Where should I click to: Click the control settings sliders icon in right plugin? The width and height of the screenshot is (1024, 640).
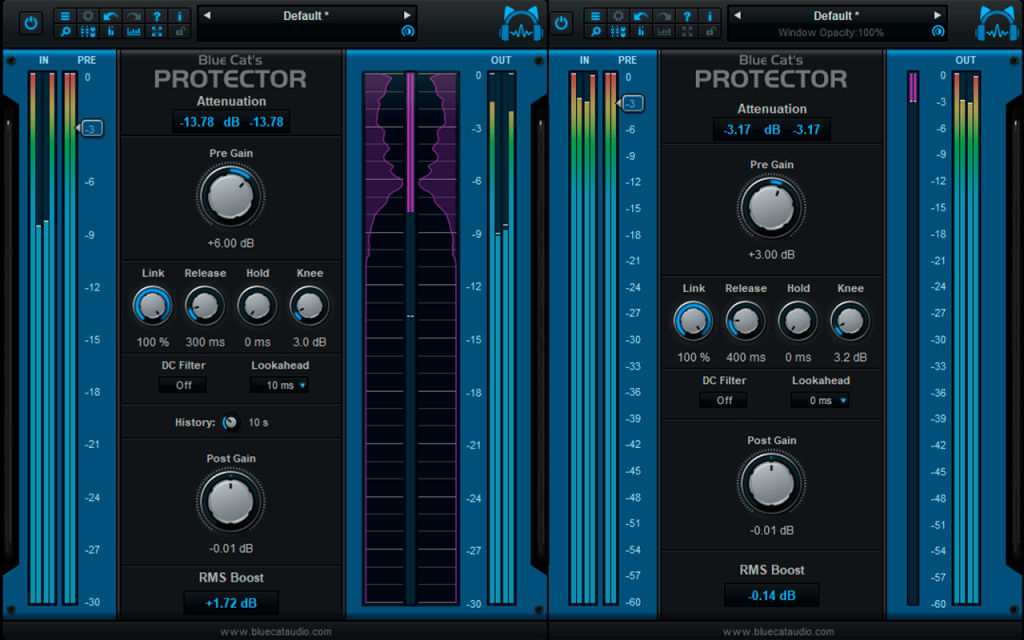point(618,31)
